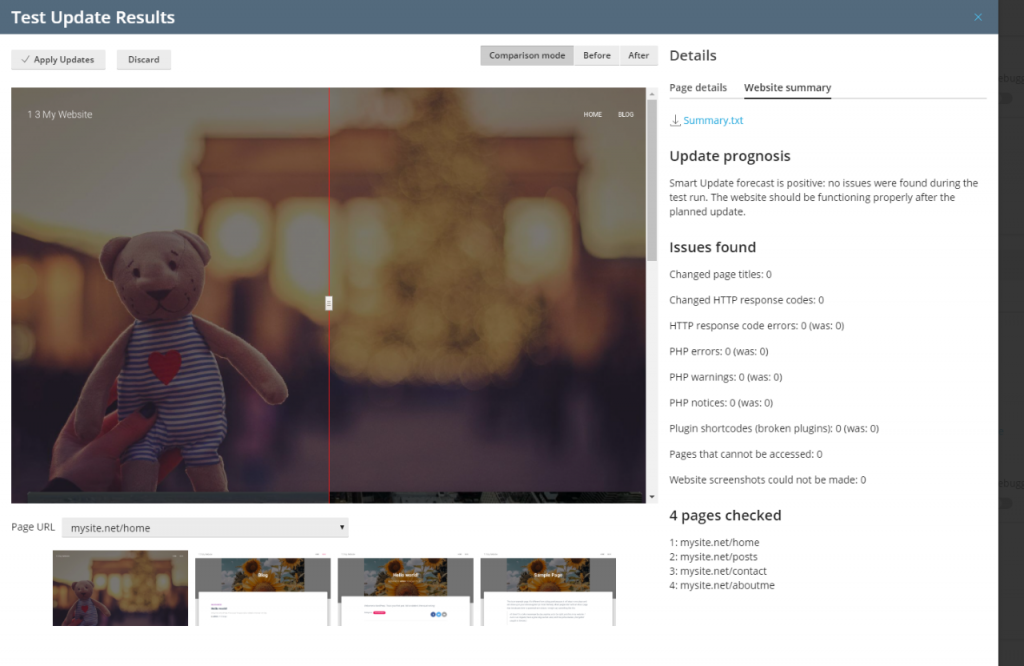Close the Test Update Results dialog
The image size is (1024, 666).
978,17
